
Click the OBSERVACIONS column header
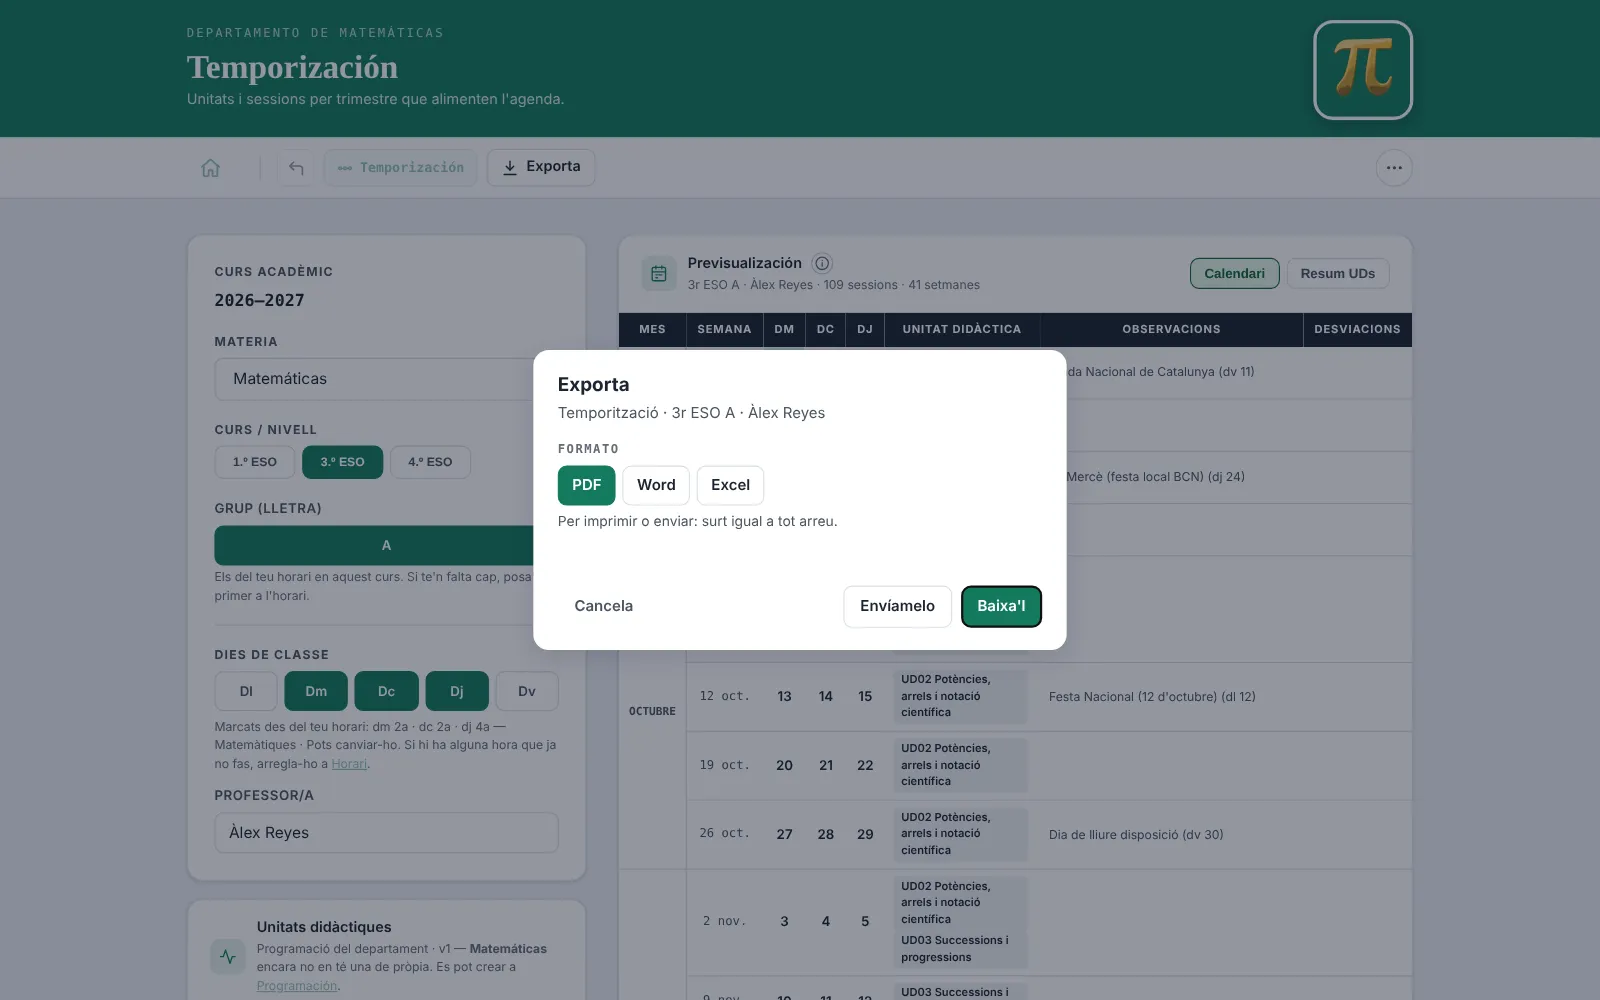(x=1171, y=329)
